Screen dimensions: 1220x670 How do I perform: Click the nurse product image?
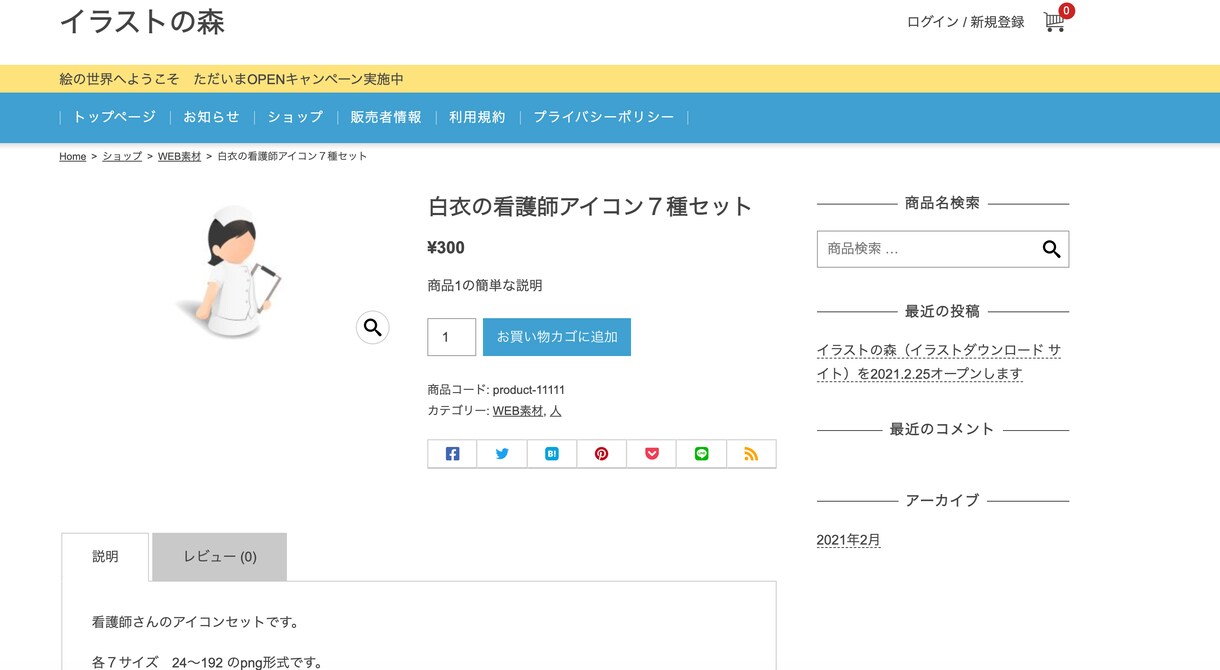(x=229, y=271)
